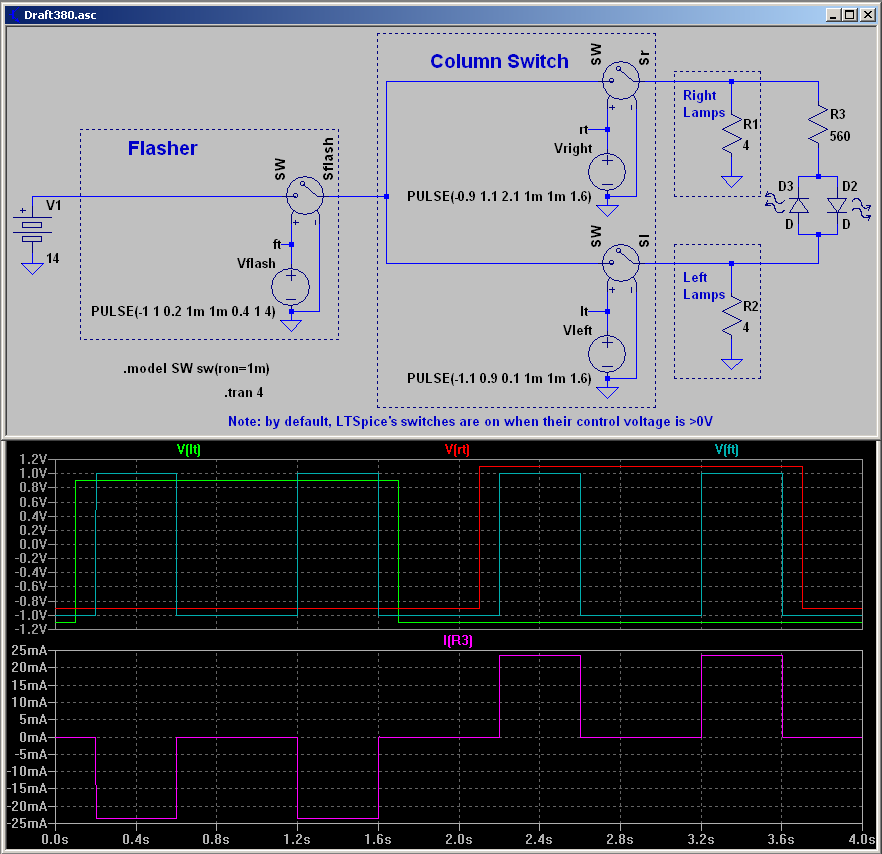The image size is (882, 854).
Task: Click the Vflash PULSE(-1 1 0.2...) value
Action: [x=183, y=311]
